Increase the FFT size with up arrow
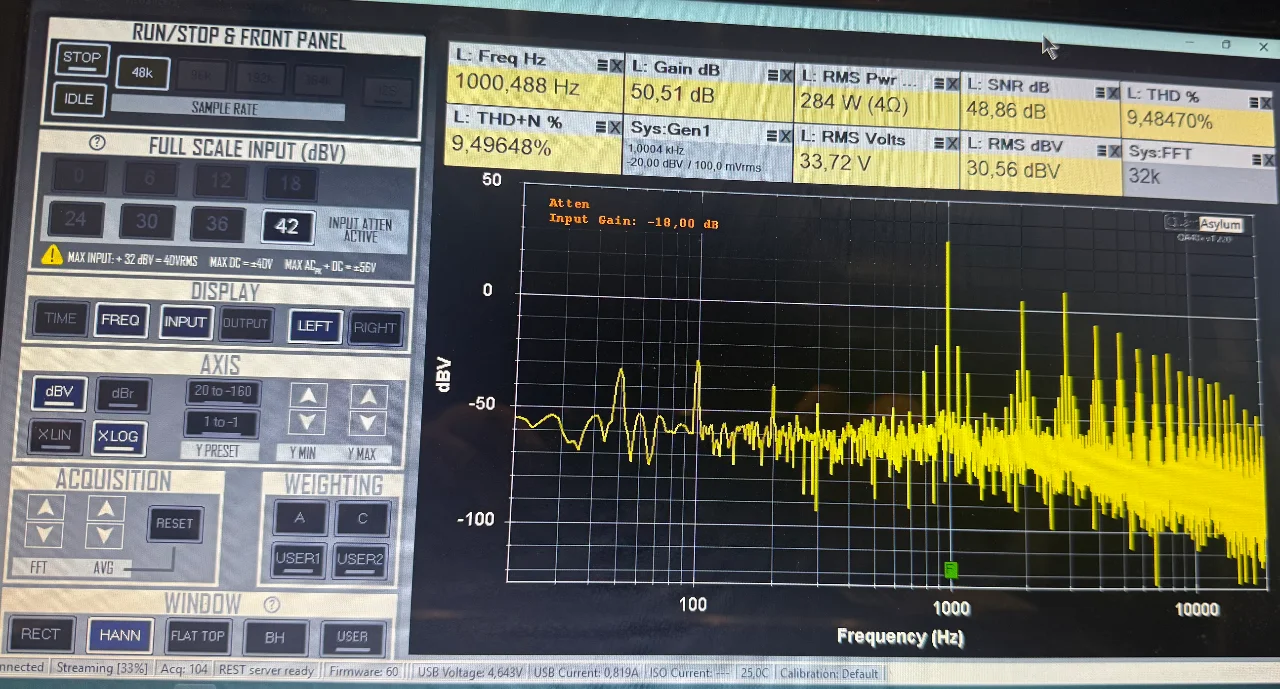Screen dimensions: 1280x689 [x=44, y=508]
